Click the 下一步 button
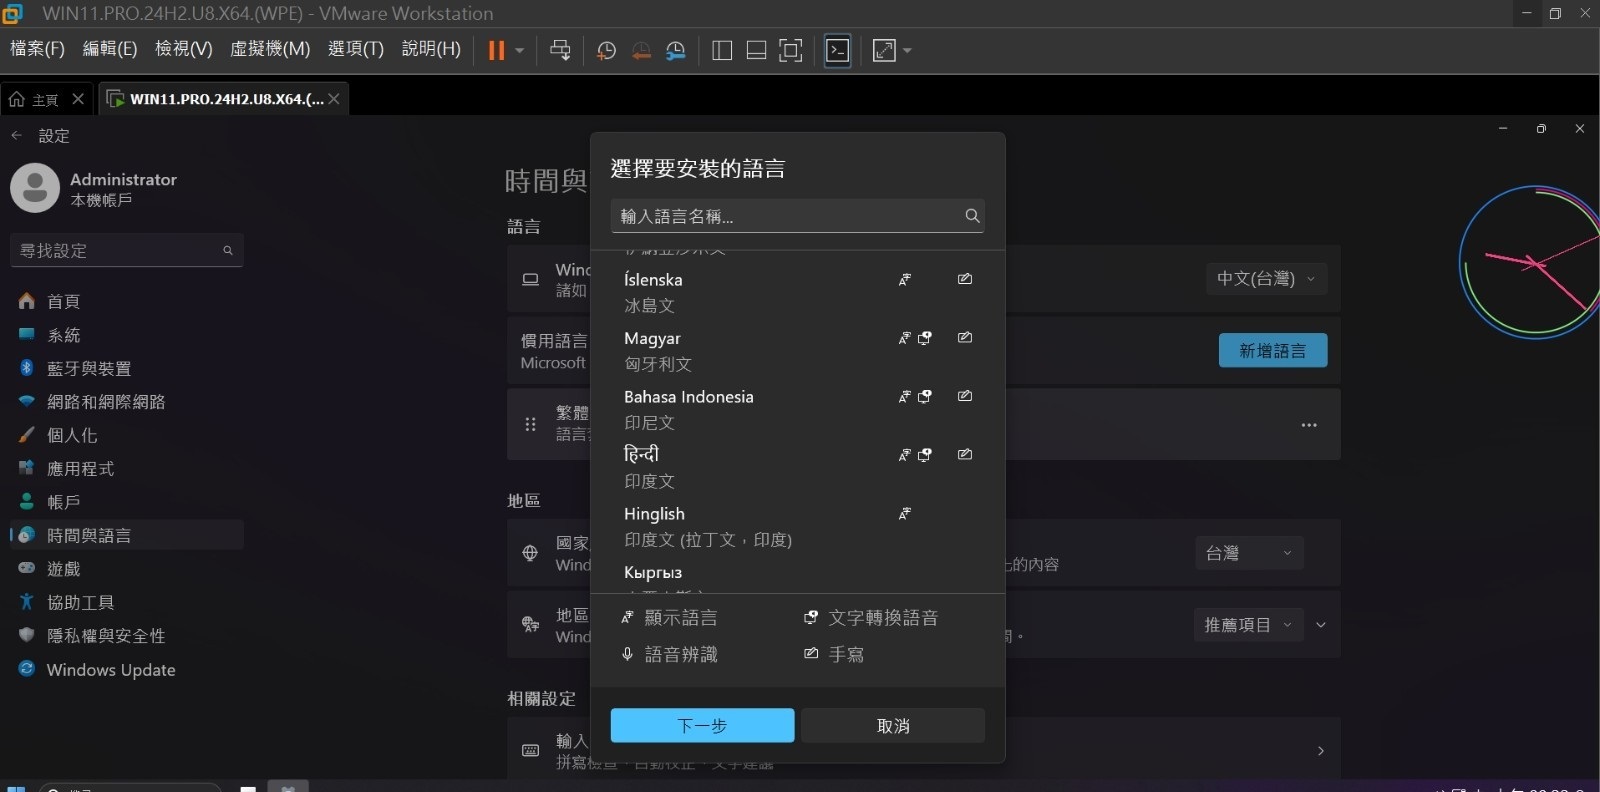This screenshot has height=792, width=1600. point(702,725)
